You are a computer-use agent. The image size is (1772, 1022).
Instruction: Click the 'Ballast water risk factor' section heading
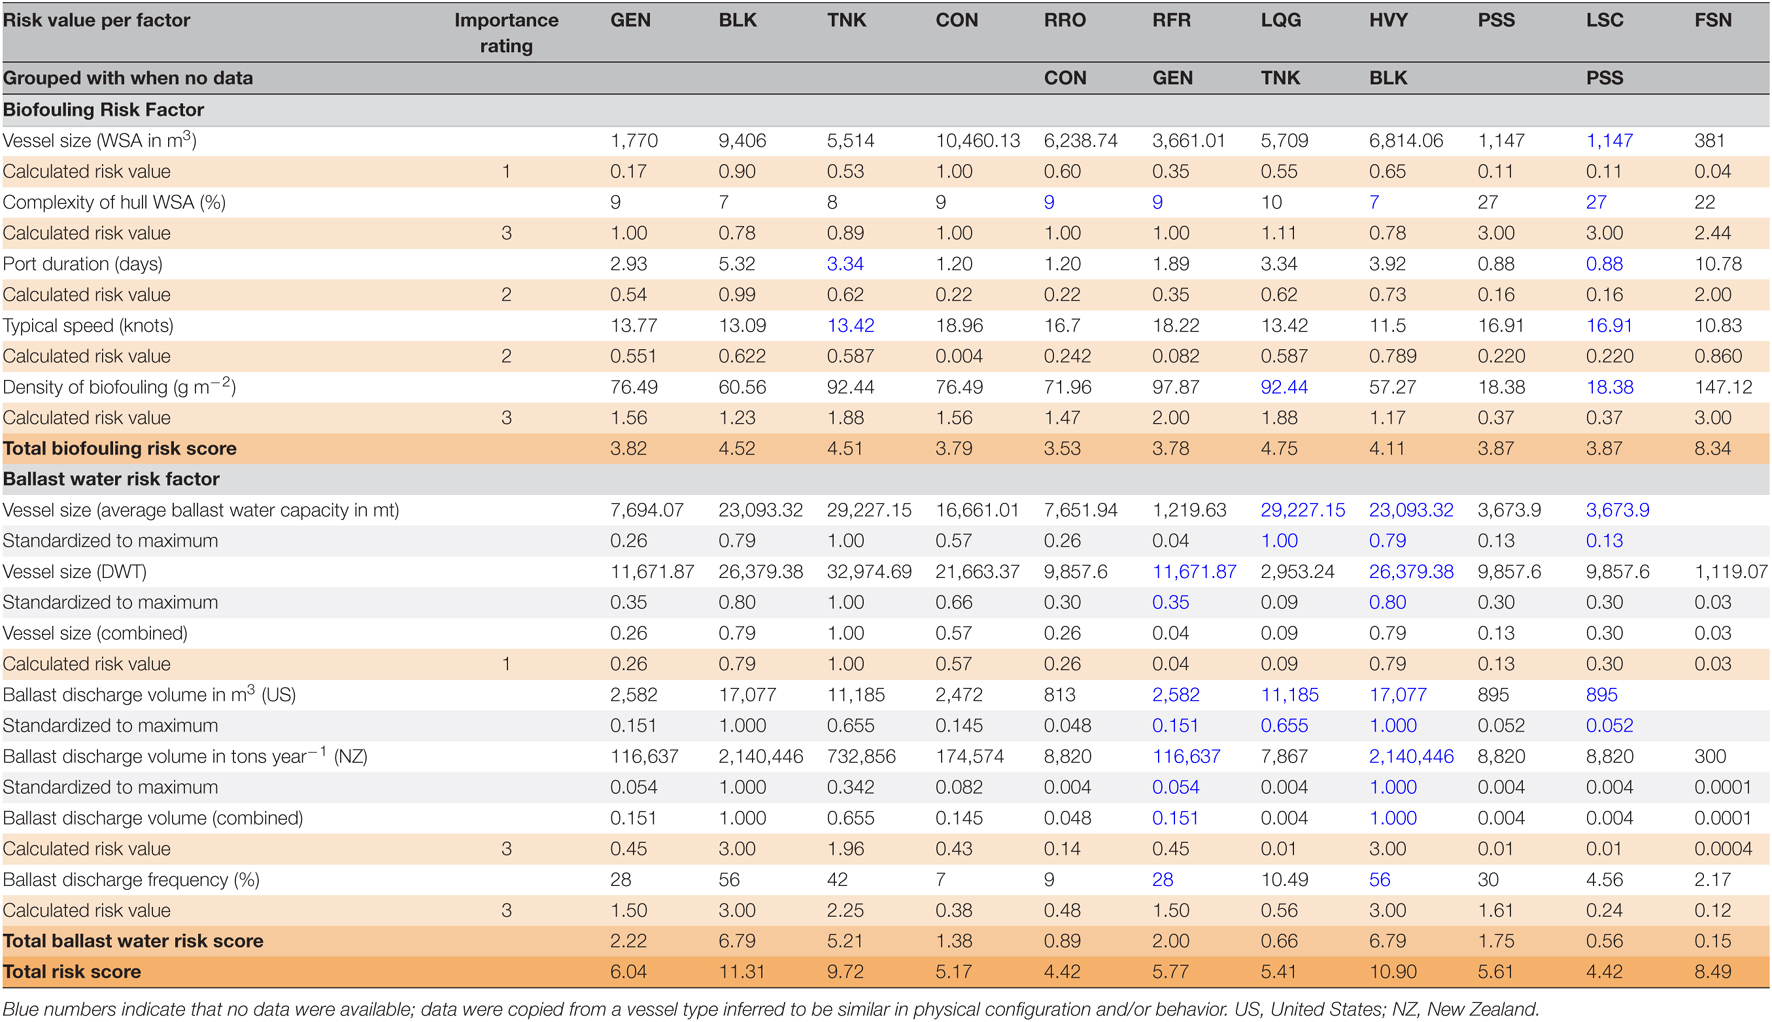pyautogui.click(x=111, y=479)
